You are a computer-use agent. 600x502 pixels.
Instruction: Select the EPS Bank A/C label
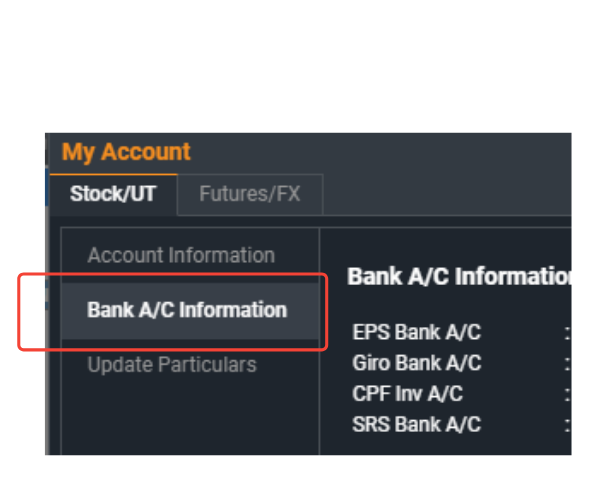coord(416,333)
